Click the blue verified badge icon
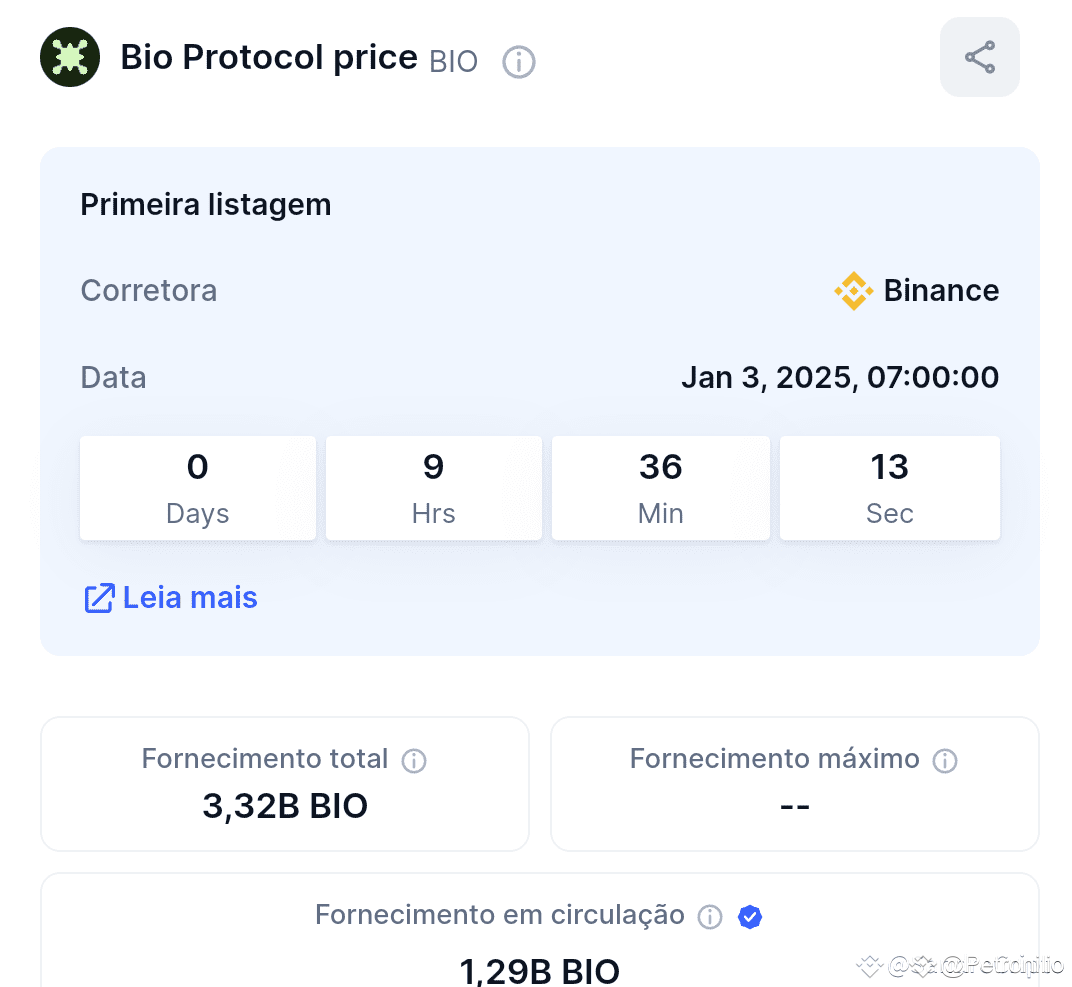 (x=750, y=917)
